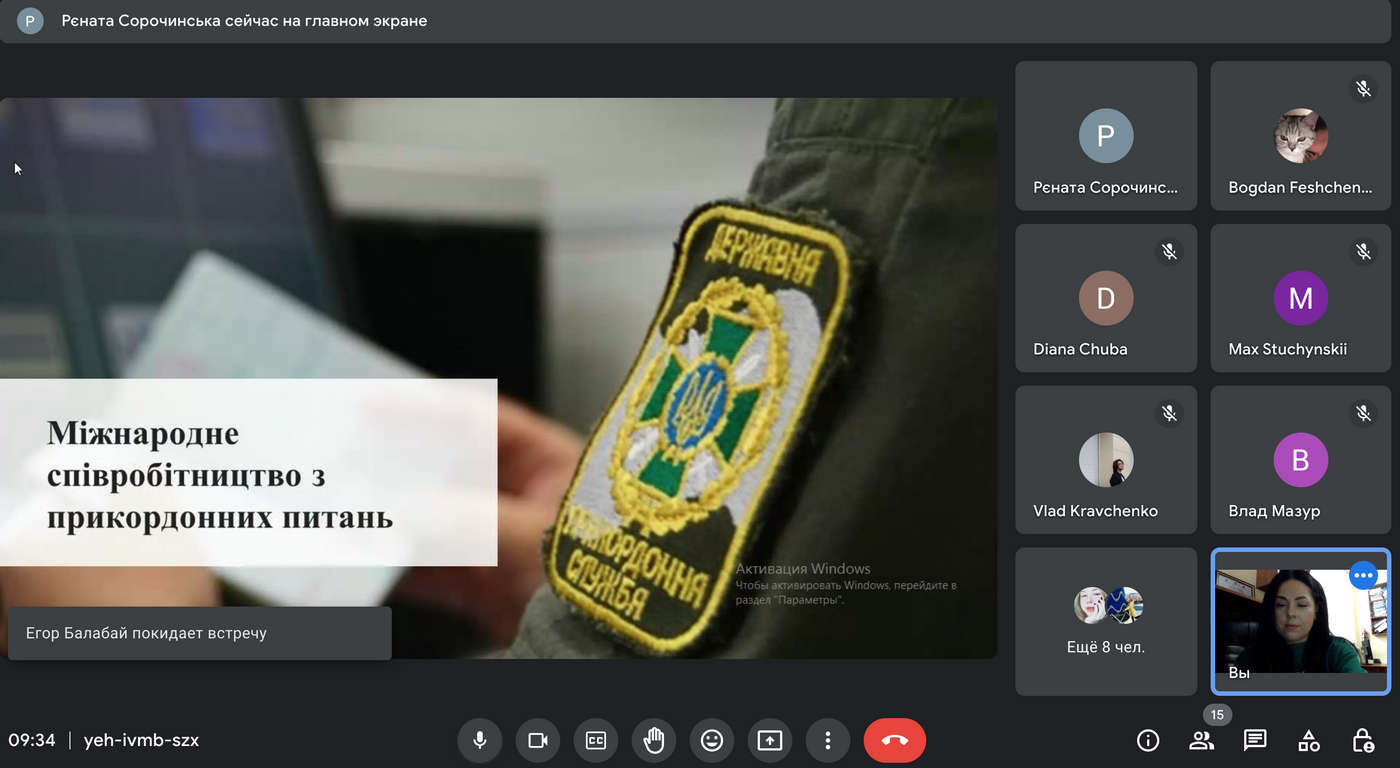This screenshot has width=1400, height=768.
Task: Expand the 'Ещё 8 чел.' participants tile
Action: click(x=1105, y=621)
